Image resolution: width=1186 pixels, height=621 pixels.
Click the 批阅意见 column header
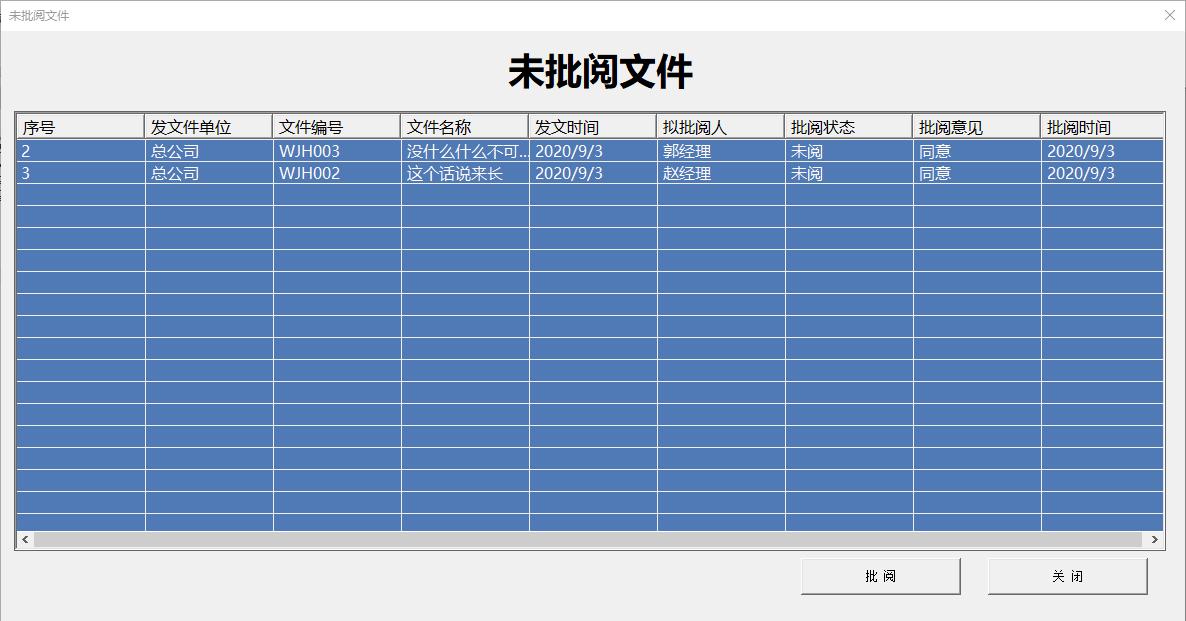tap(975, 125)
